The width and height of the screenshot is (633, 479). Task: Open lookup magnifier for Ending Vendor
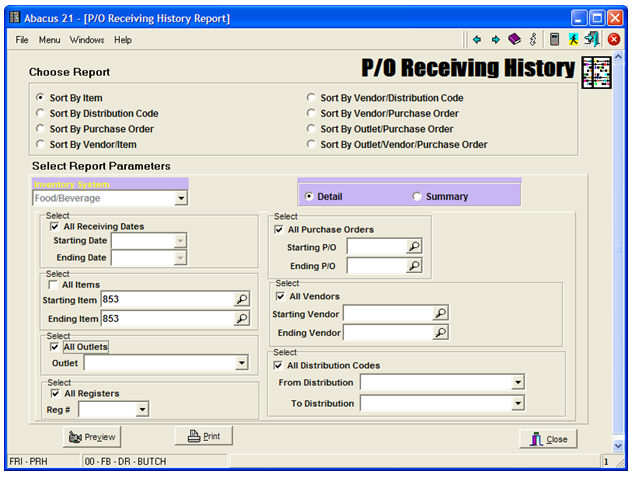pos(440,332)
